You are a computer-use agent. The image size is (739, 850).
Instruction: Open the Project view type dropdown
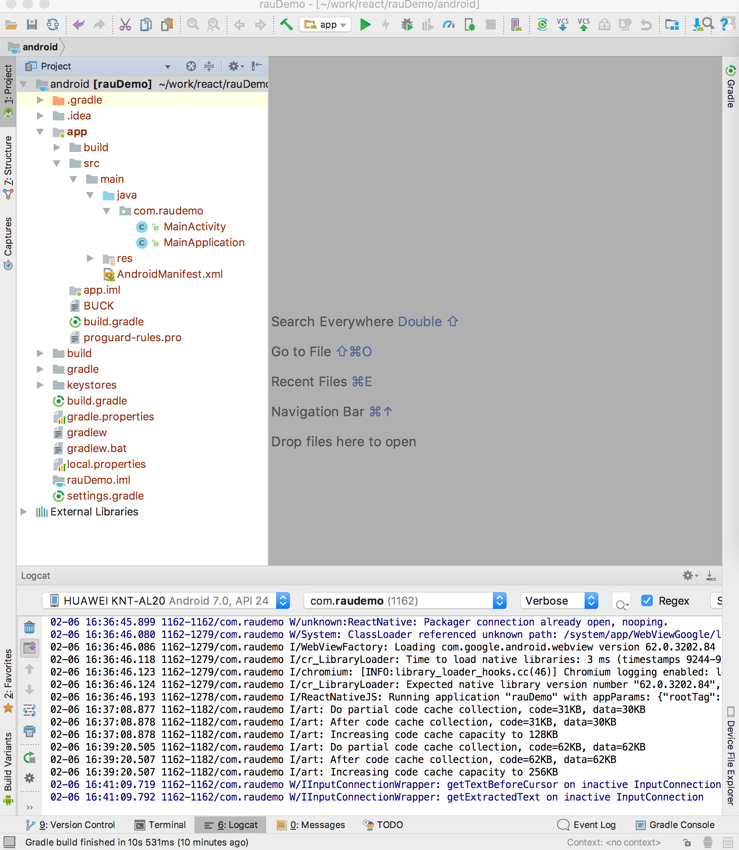coord(168,67)
